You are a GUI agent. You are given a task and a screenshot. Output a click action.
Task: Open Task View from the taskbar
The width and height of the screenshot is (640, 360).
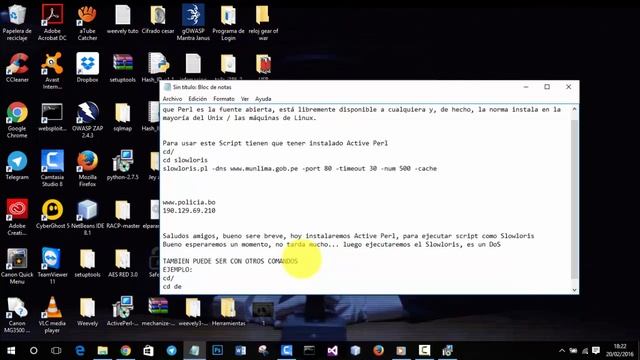pyautogui.click(x=56, y=350)
